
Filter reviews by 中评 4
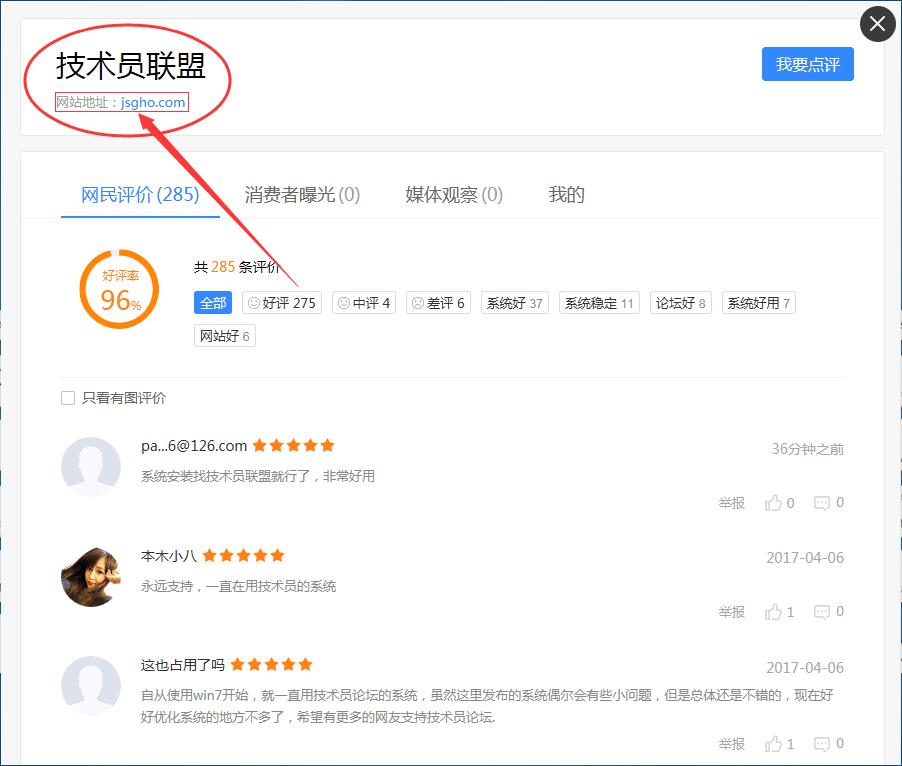click(x=363, y=303)
